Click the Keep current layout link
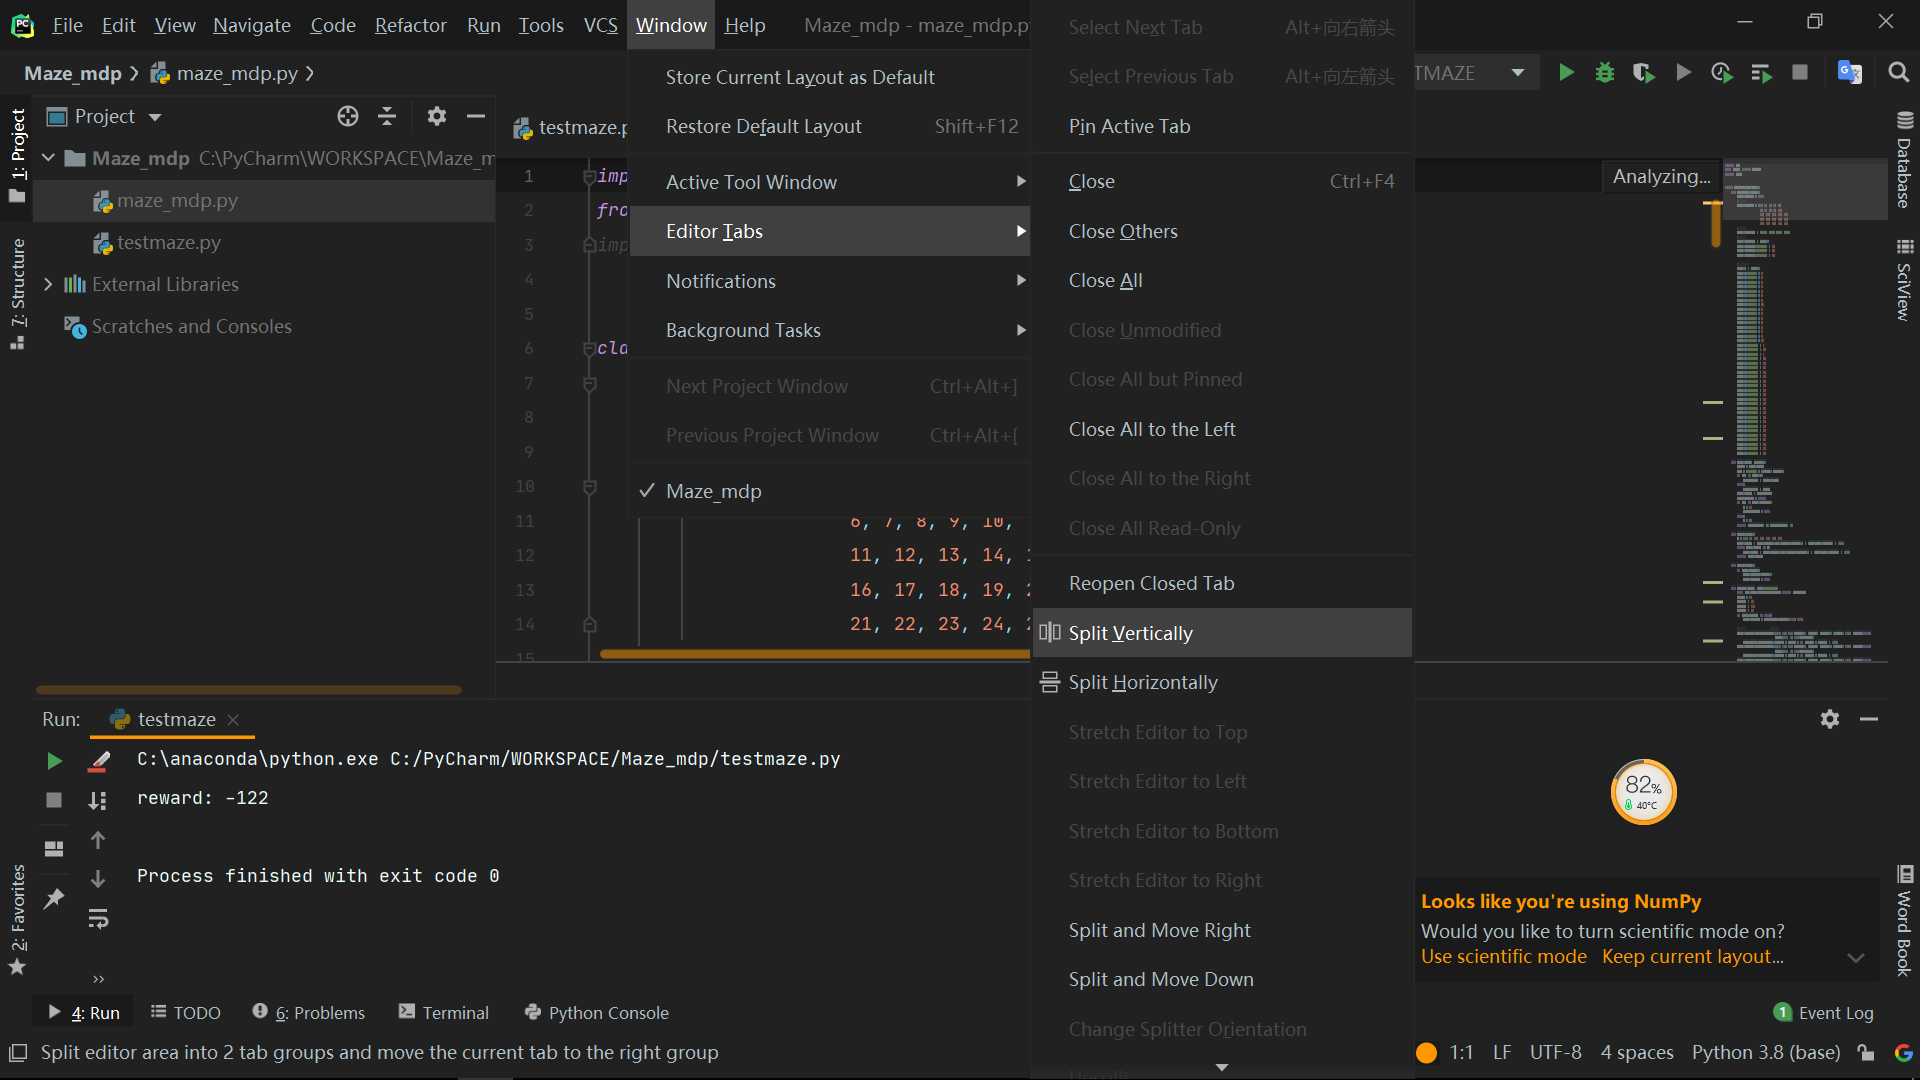 click(1692, 956)
